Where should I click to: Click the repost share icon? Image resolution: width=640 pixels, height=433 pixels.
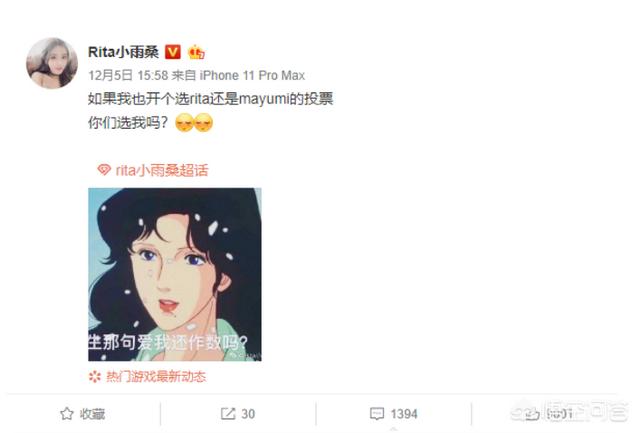(228, 414)
